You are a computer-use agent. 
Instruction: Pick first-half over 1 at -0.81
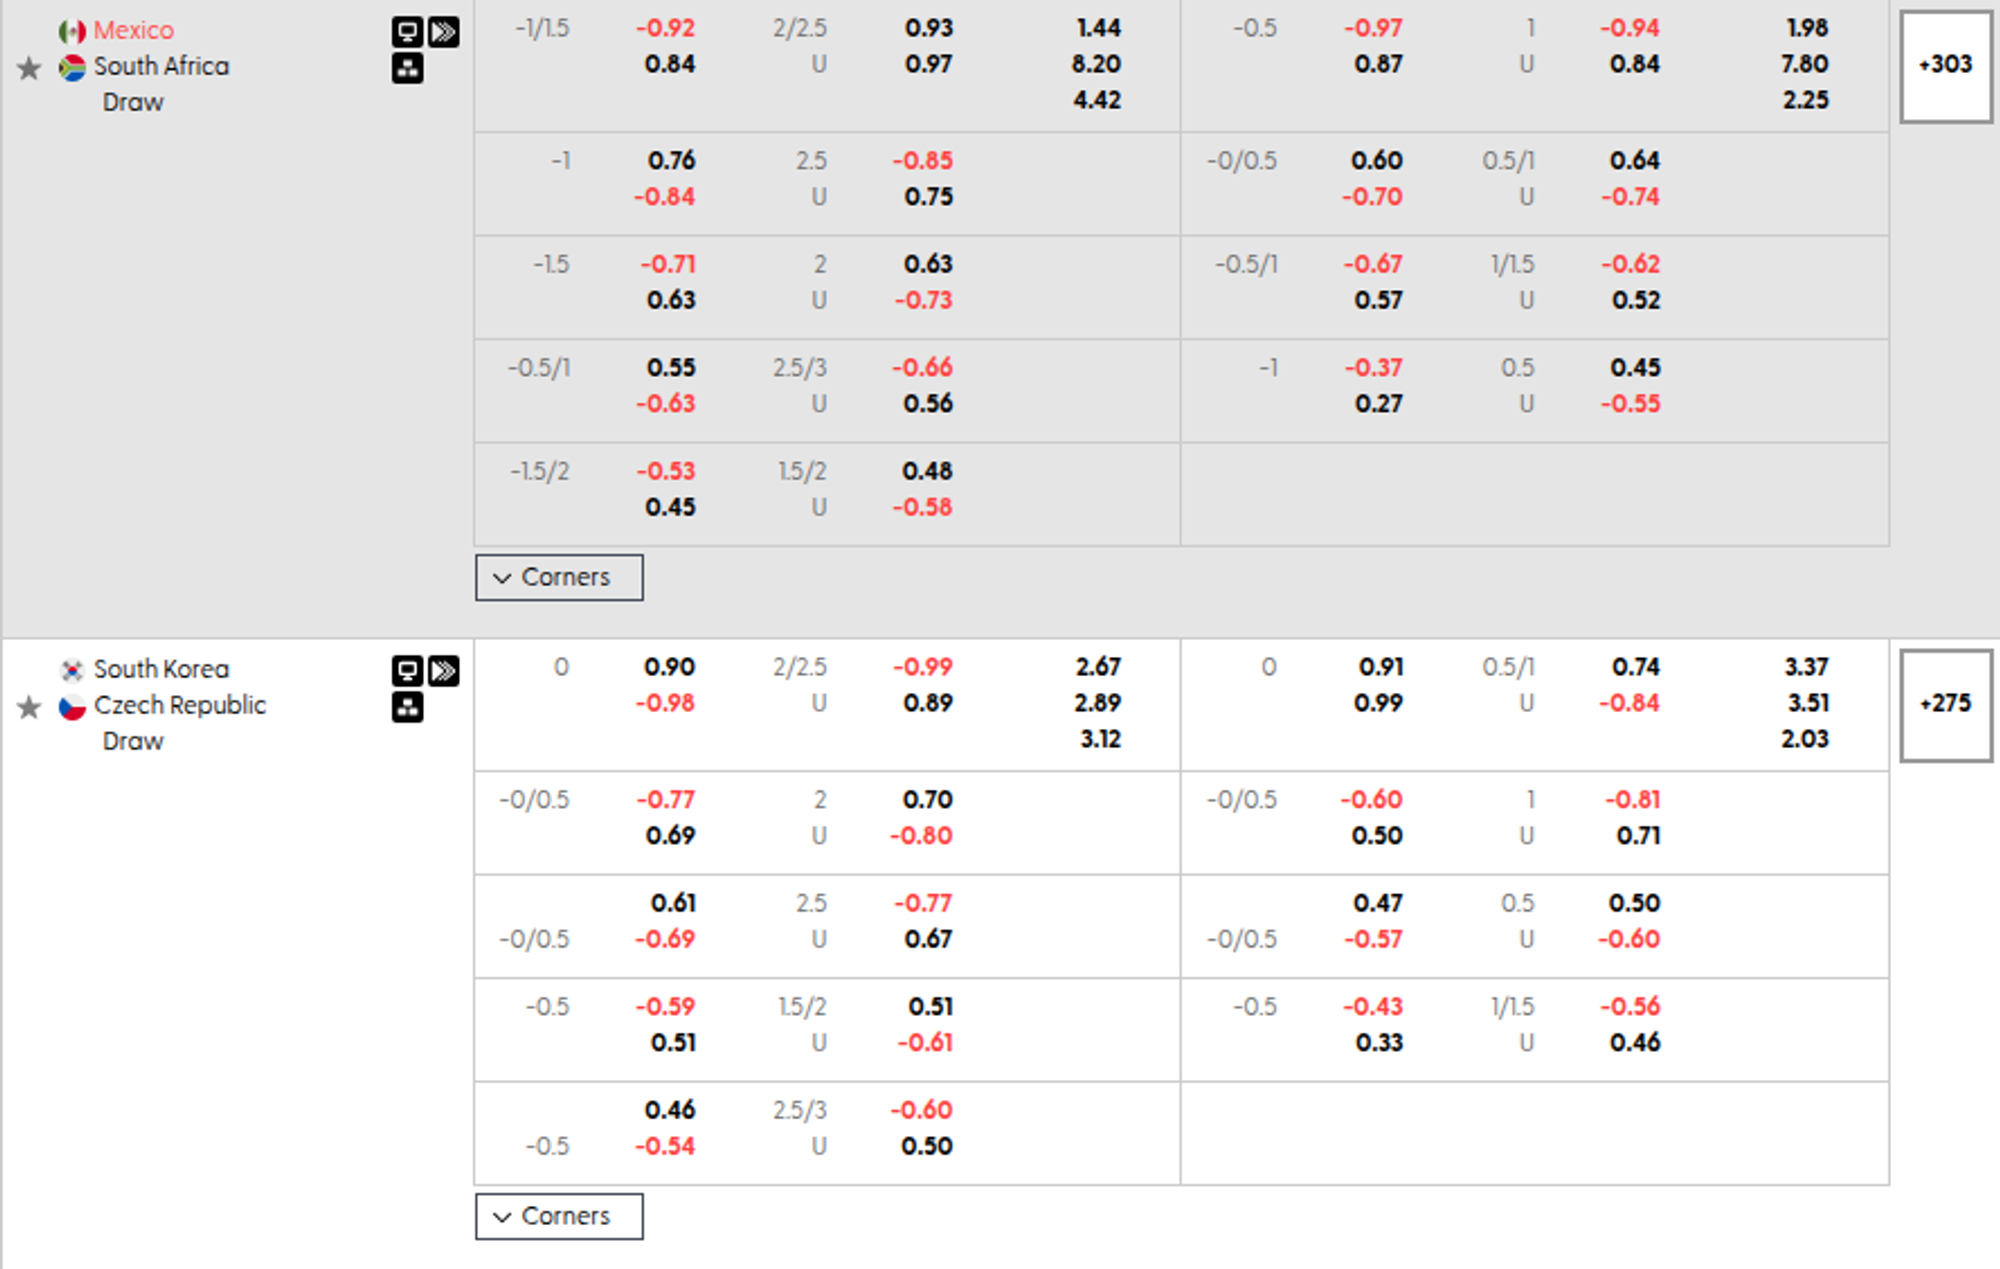tap(1632, 800)
